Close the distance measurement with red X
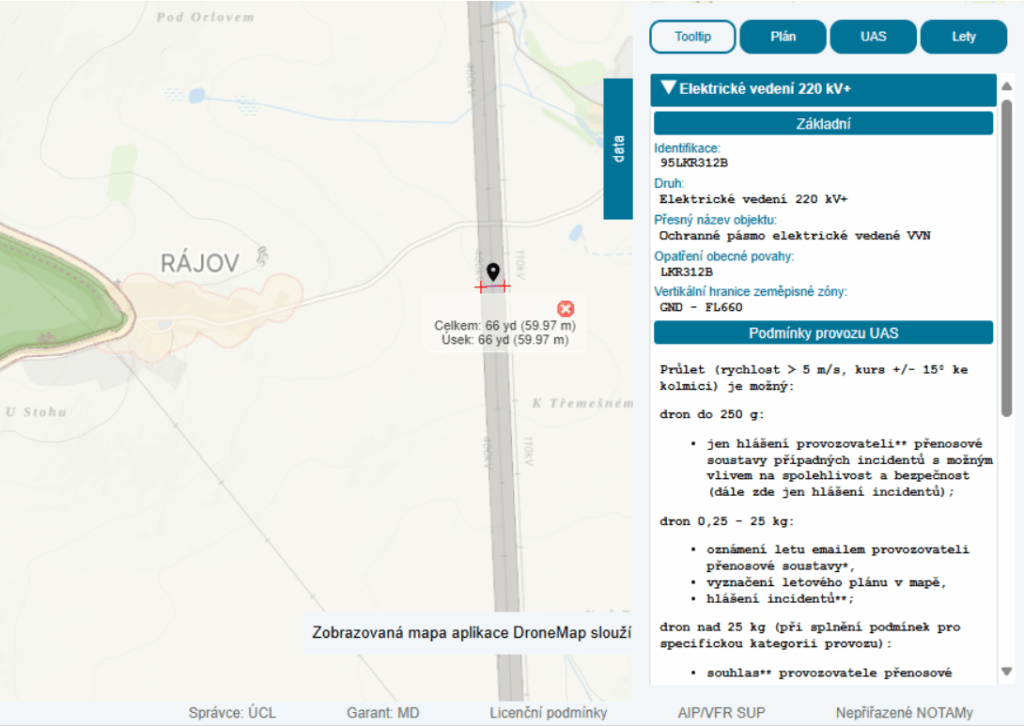This screenshot has width=1024, height=727. coord(565,308)
